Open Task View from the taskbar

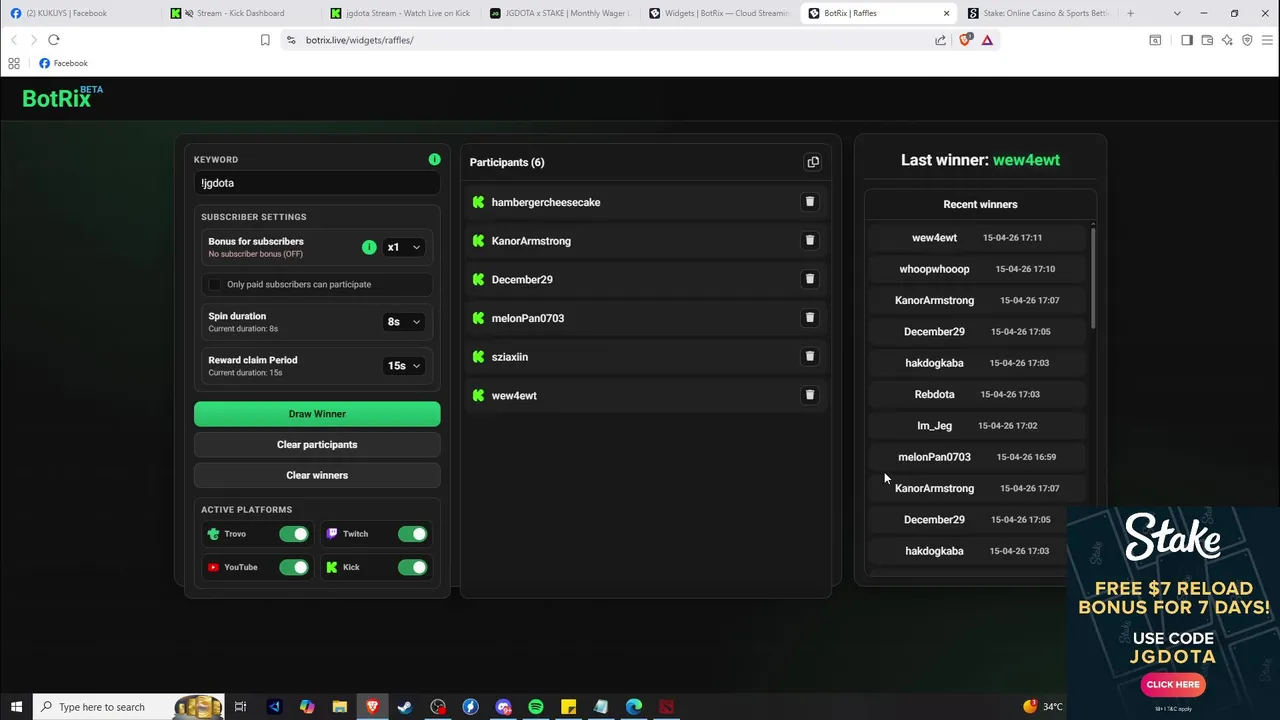(241, 707)
